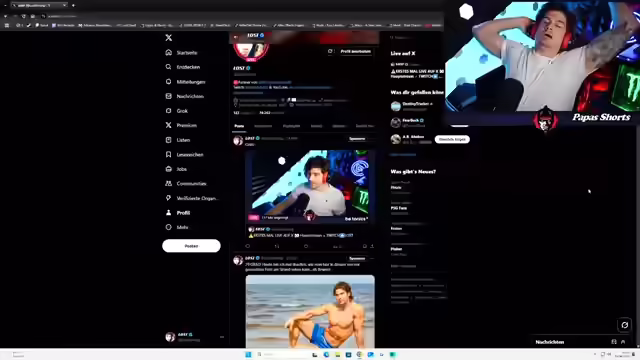Click first suggested account avatar
Screen dimensions: 640x360
click(396, 106)
